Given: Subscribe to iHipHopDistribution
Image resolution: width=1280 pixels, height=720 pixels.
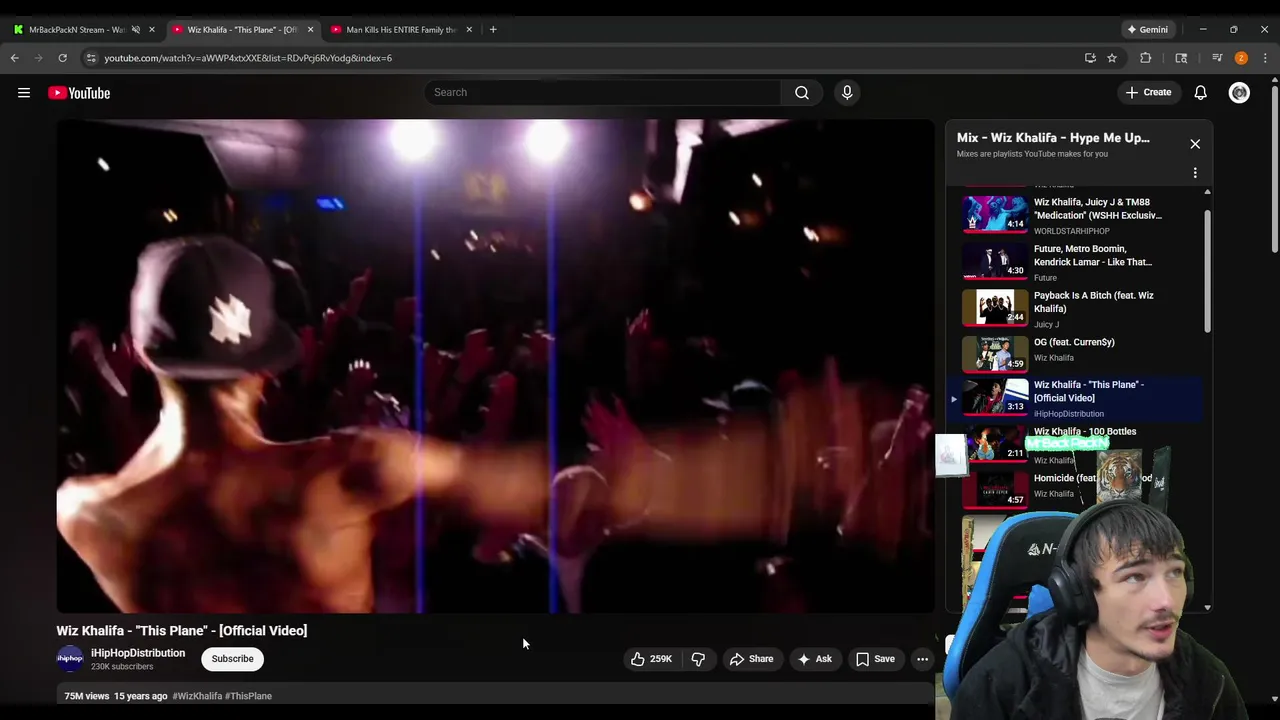Looking at the screenshot, I should [x=232, y=659].
